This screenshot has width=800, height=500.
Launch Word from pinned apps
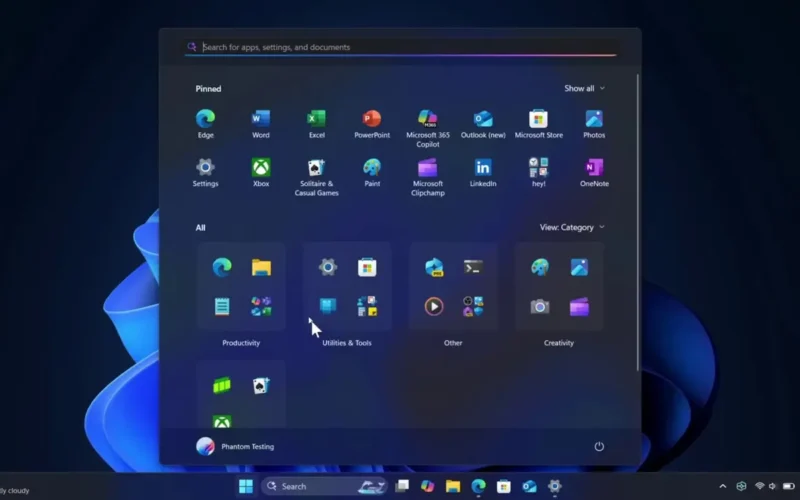click(261, 124)
